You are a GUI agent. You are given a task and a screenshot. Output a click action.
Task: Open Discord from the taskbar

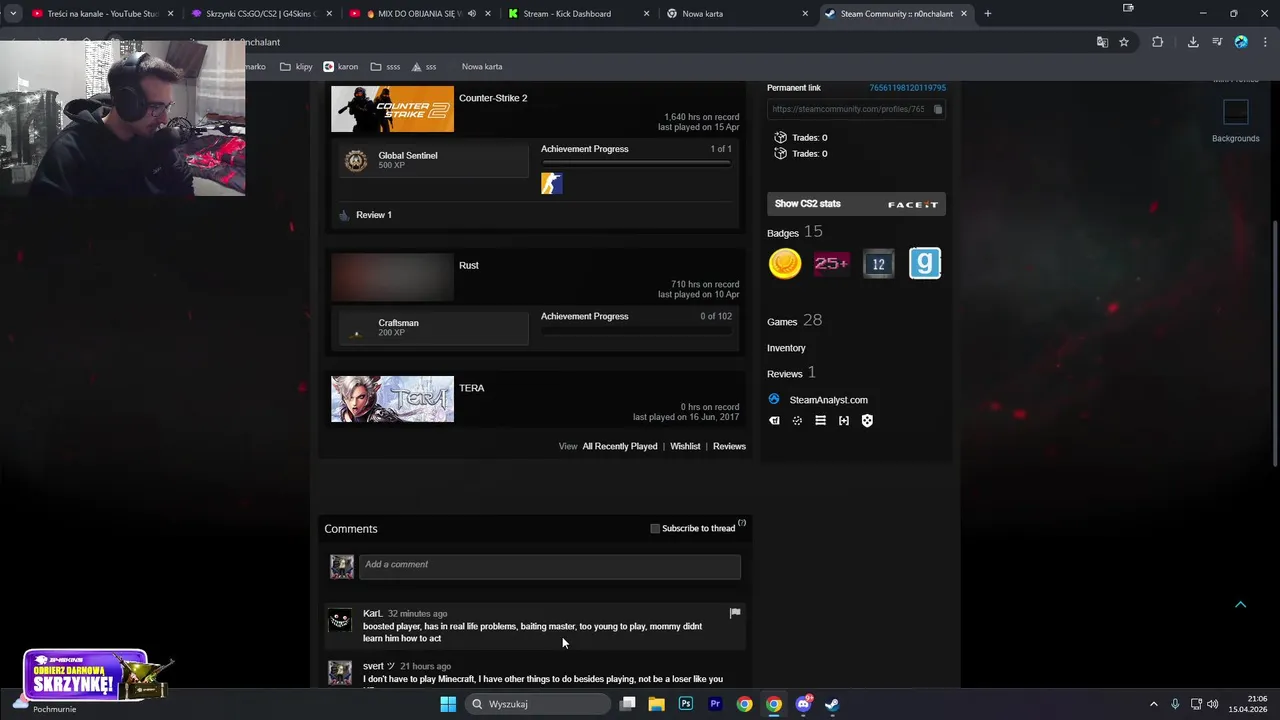pyautogui.click(x=803, y=704)
